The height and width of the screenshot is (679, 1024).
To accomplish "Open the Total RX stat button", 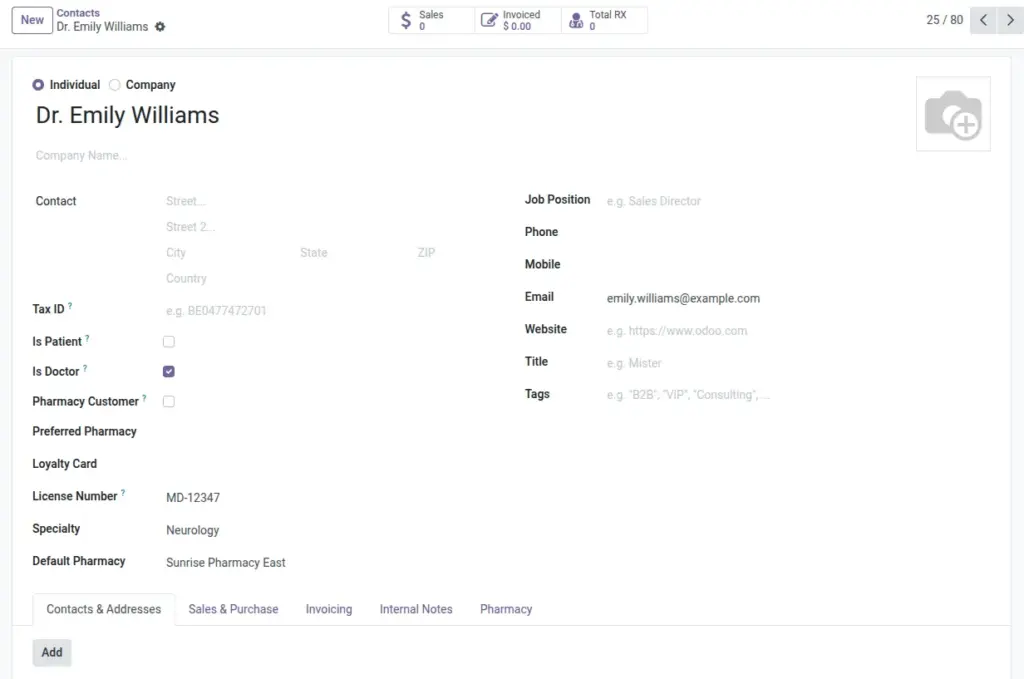I will point(604,20).
